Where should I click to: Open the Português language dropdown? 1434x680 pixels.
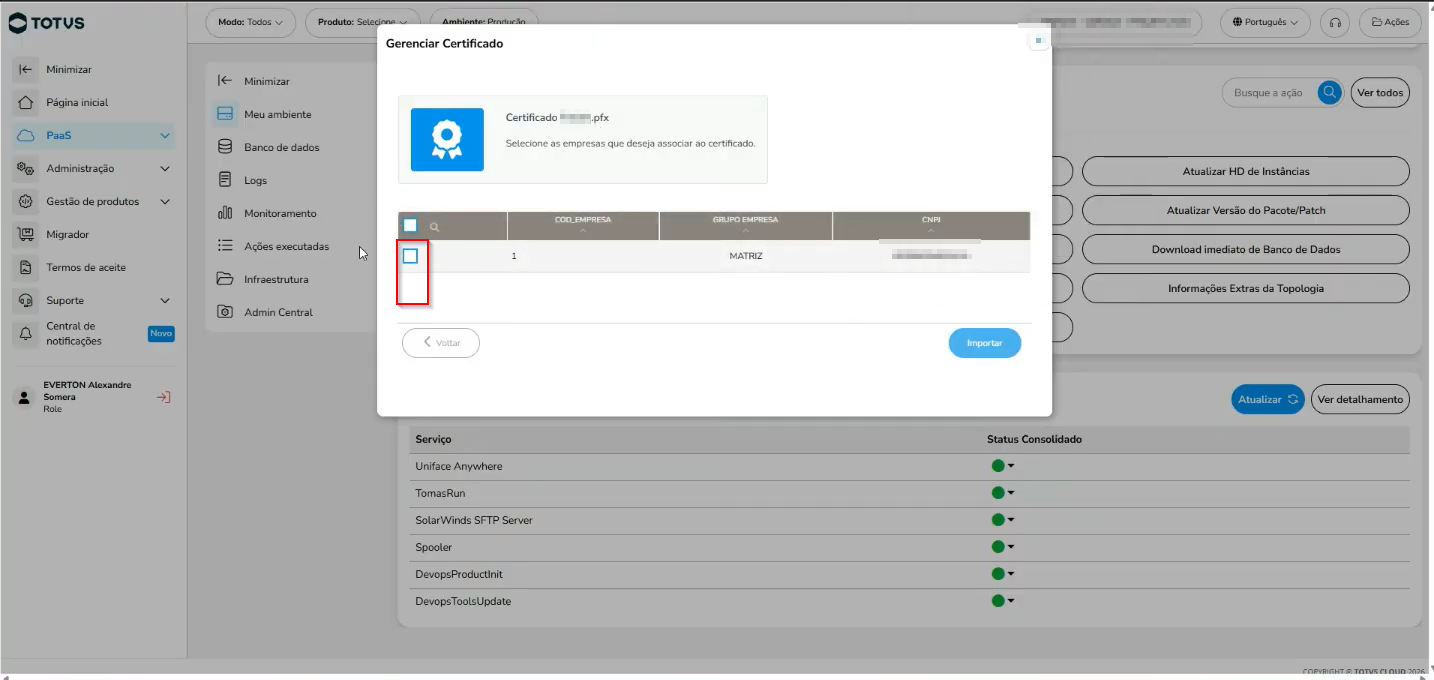pyautogui.click(x=1265, y=22)
